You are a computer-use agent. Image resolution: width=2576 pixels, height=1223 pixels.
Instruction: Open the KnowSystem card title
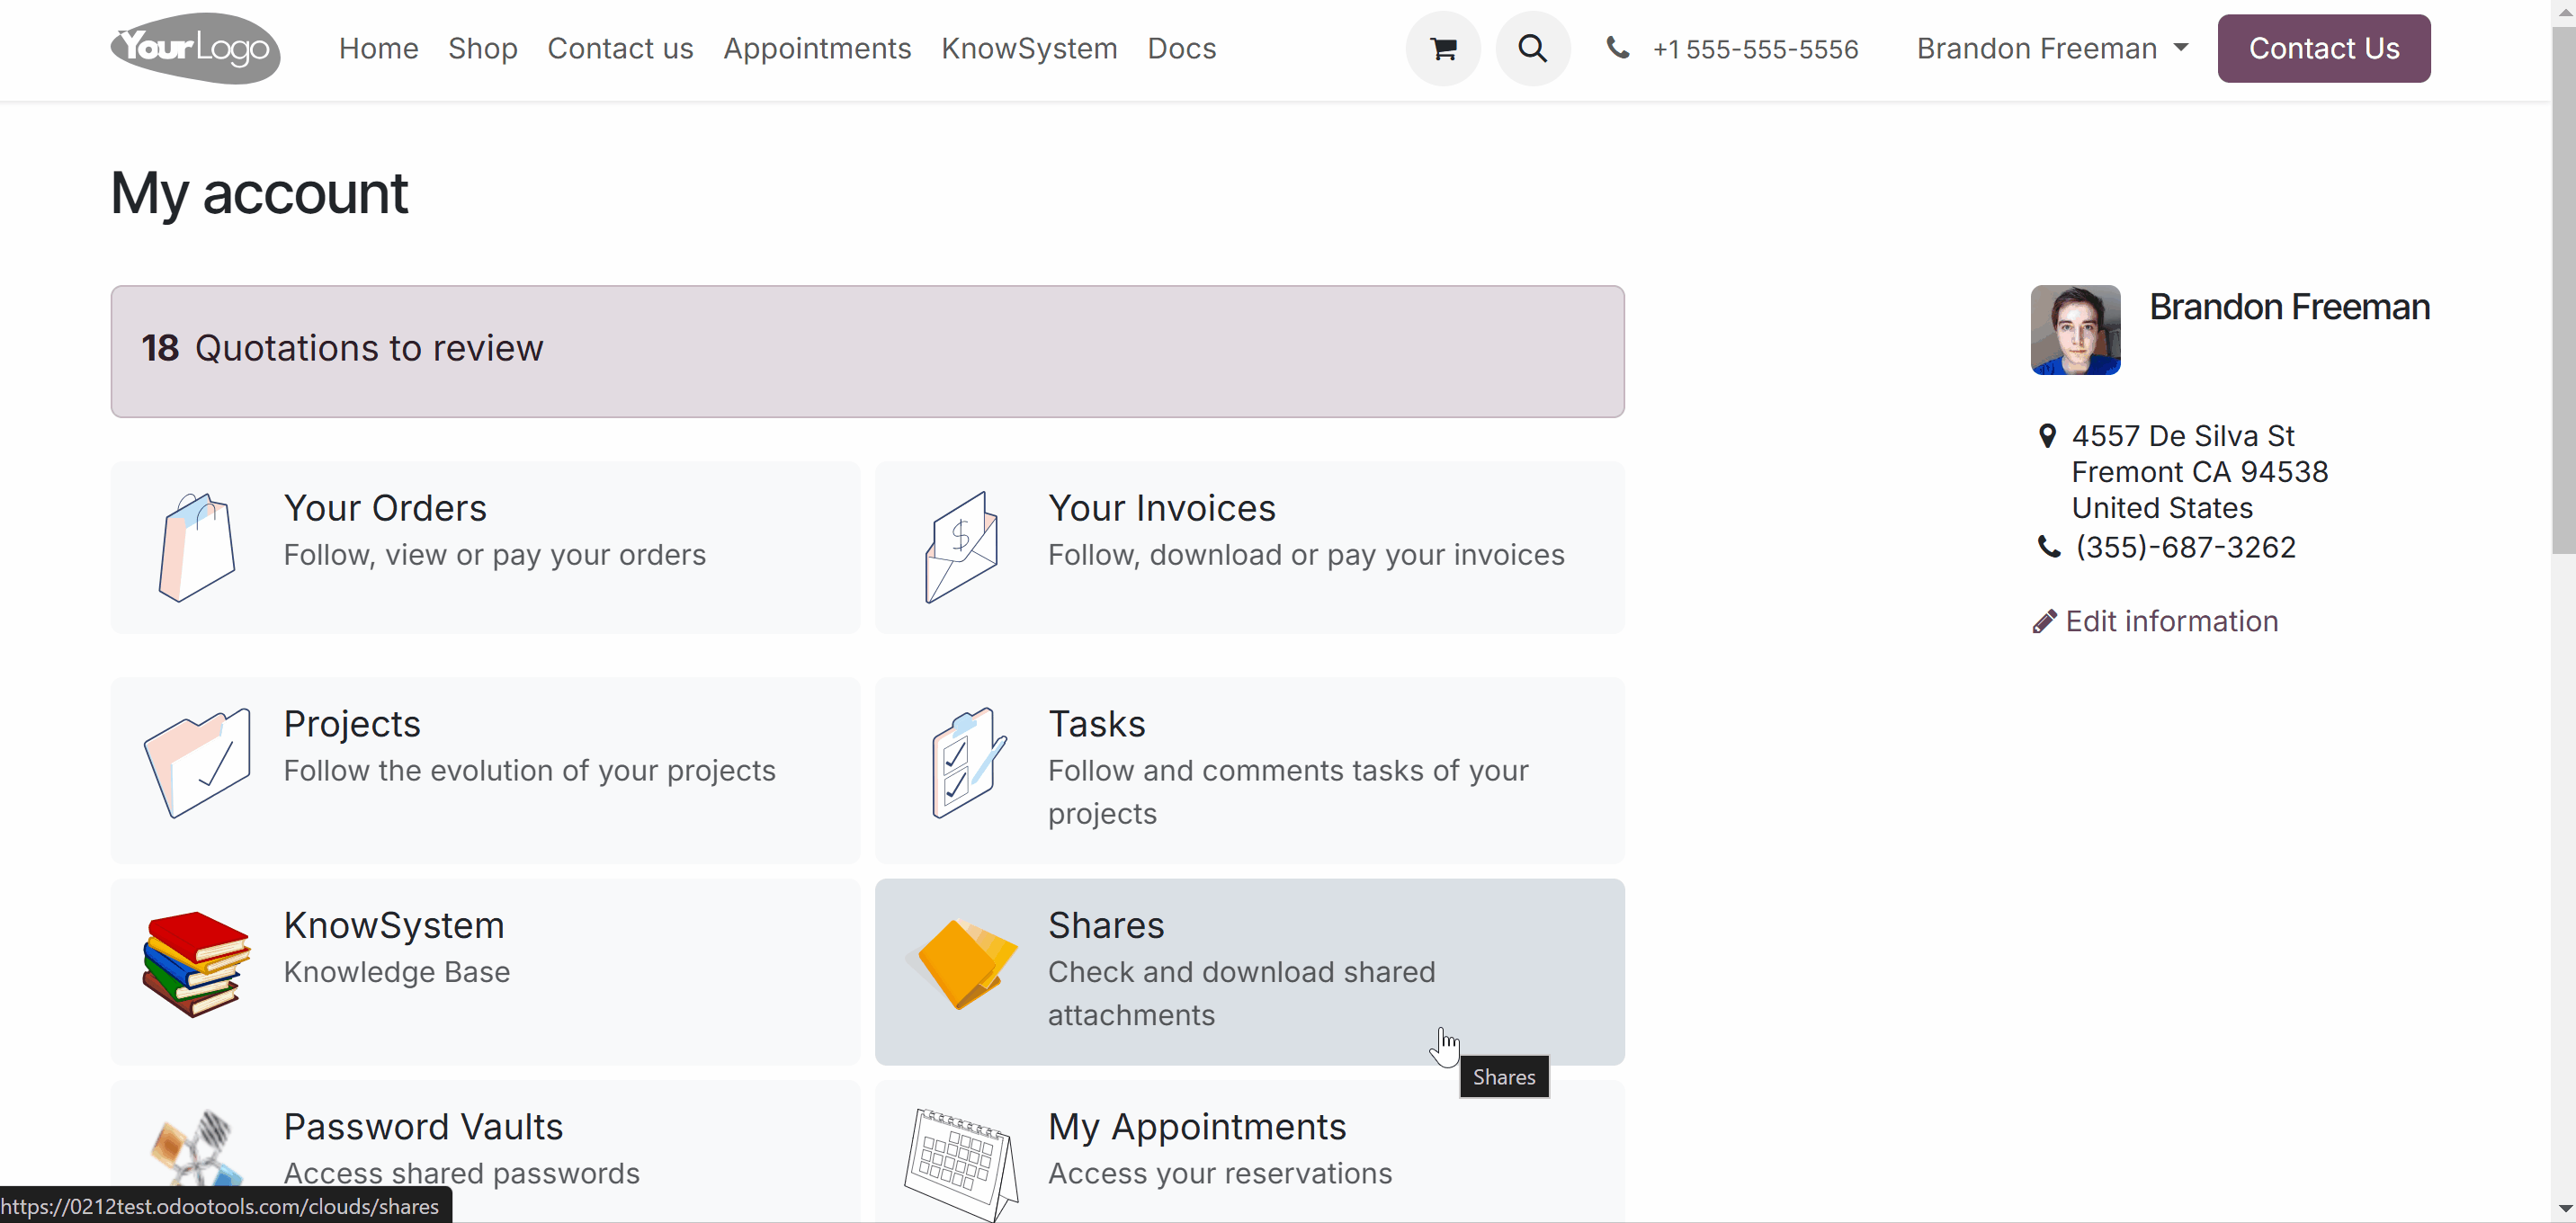pos(394,925)
